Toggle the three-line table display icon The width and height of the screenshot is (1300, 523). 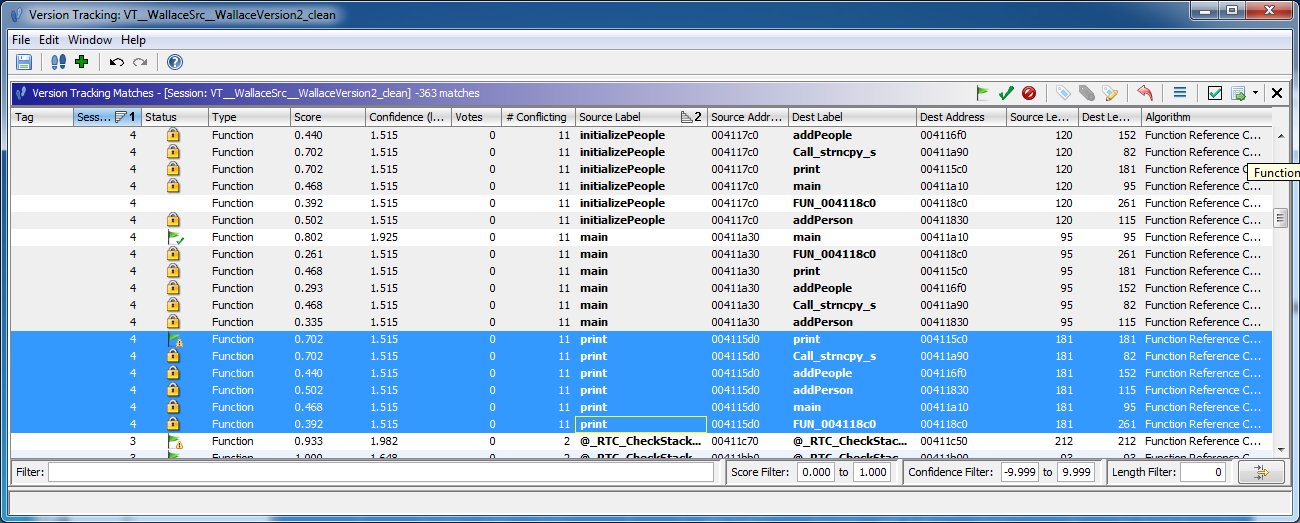click(1180, 93)
